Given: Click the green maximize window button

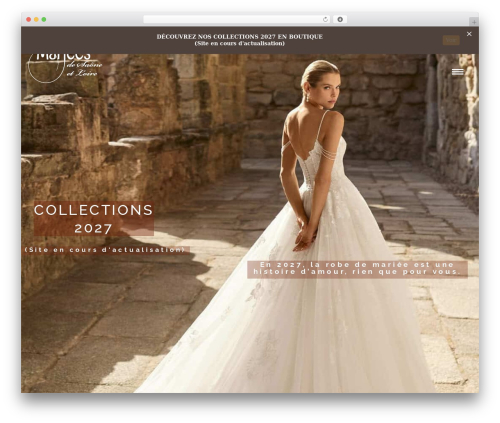Looking at the screenshot, I should click(44, 19).
